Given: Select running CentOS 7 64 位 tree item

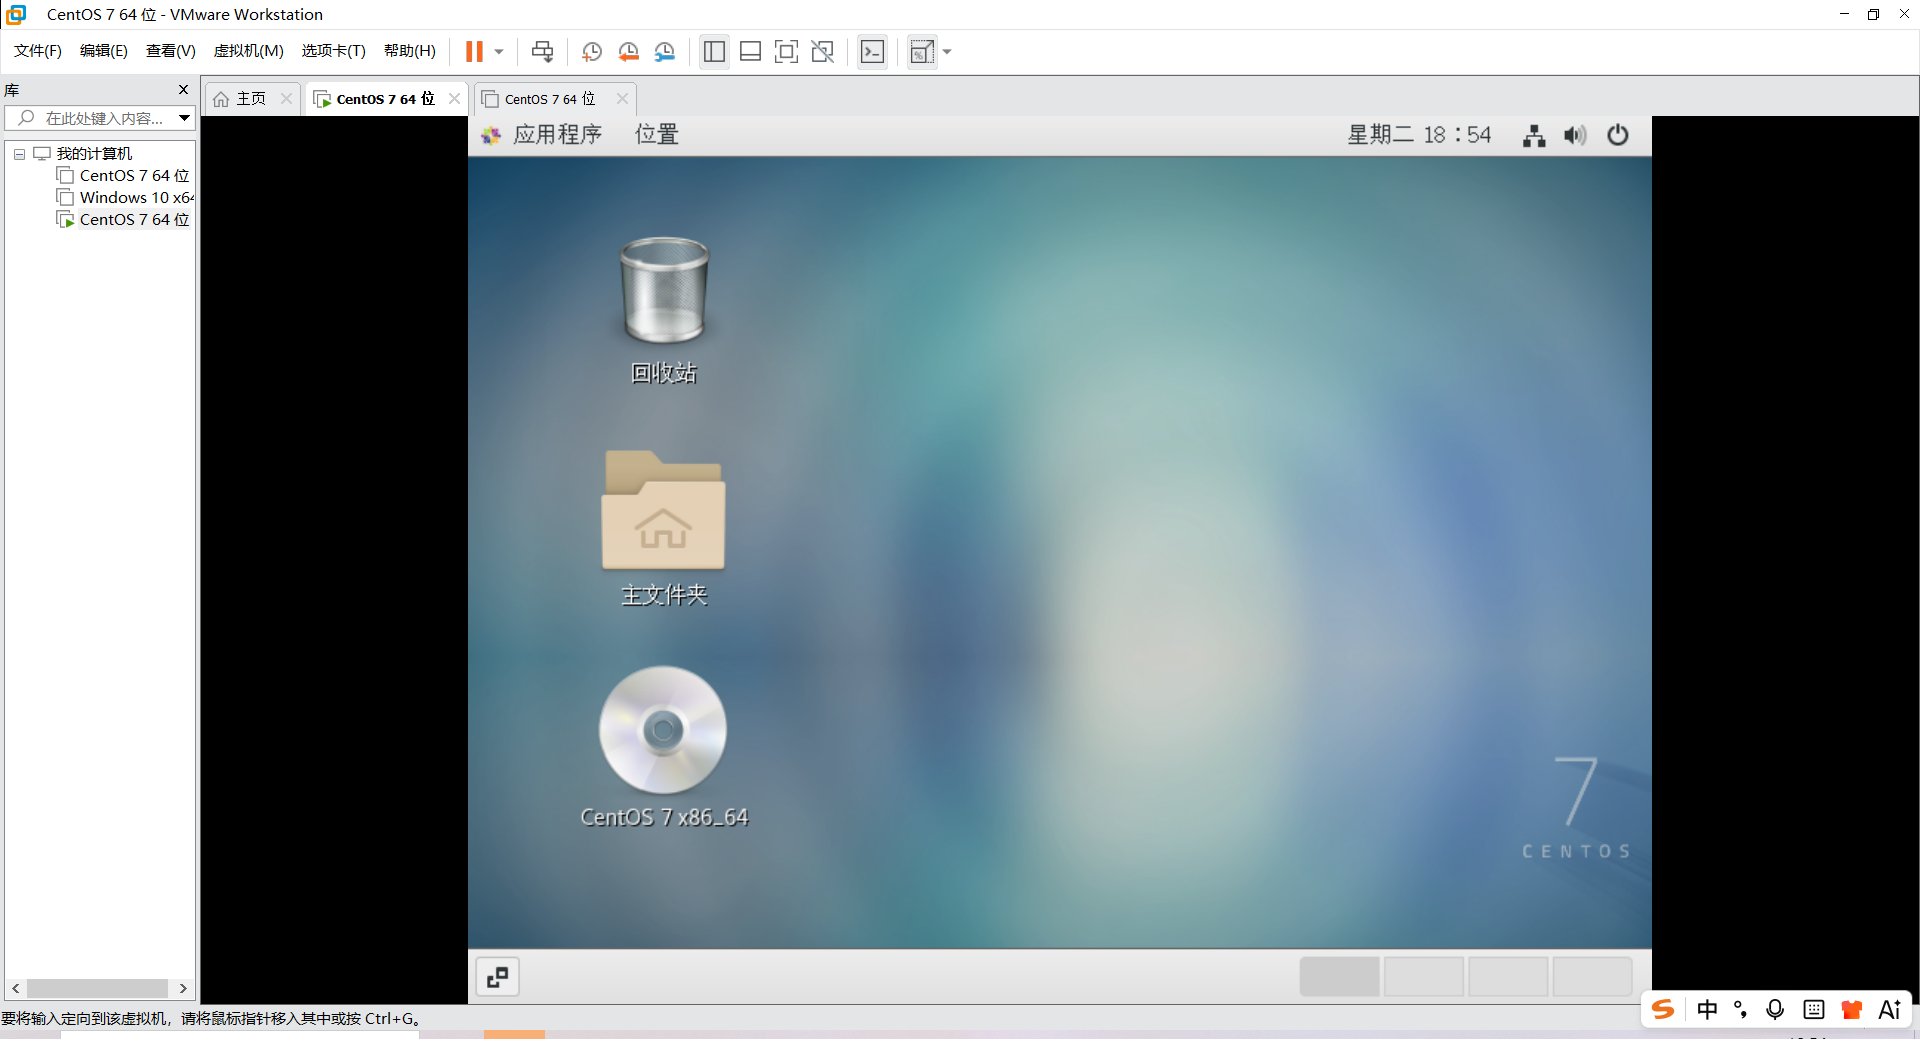Looking at the screenshot, I should tap(134, 220).
